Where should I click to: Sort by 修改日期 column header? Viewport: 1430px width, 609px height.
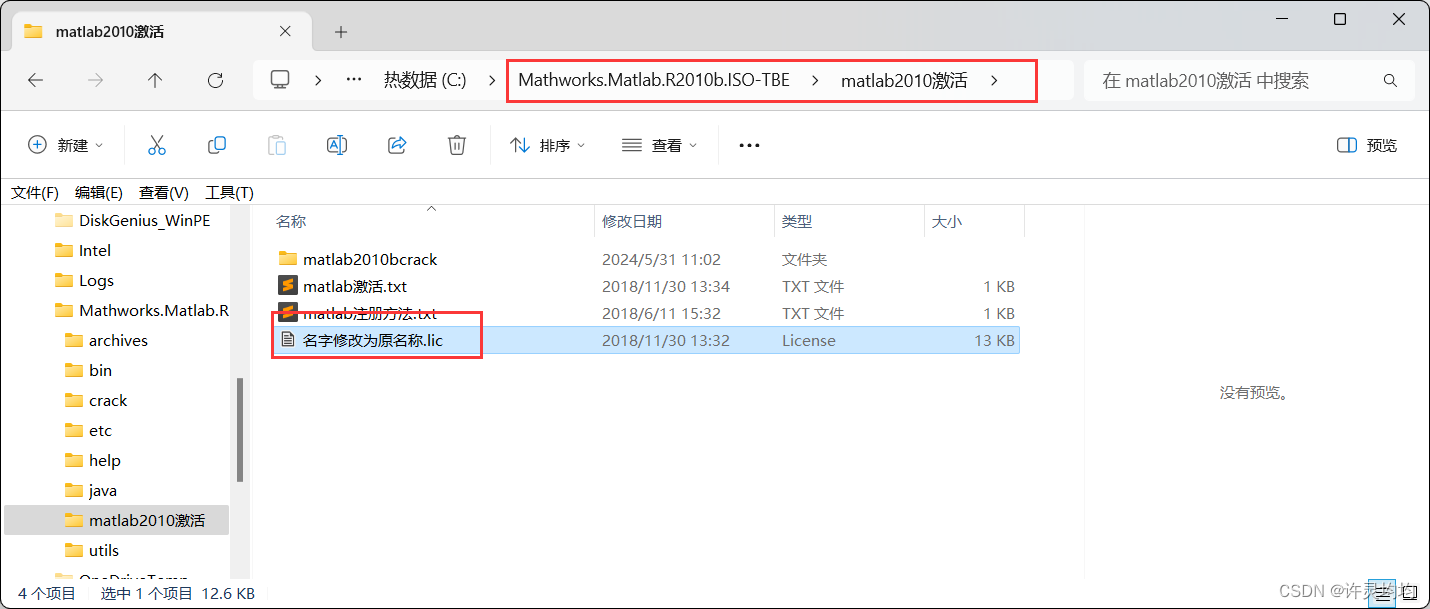[632, 221]
